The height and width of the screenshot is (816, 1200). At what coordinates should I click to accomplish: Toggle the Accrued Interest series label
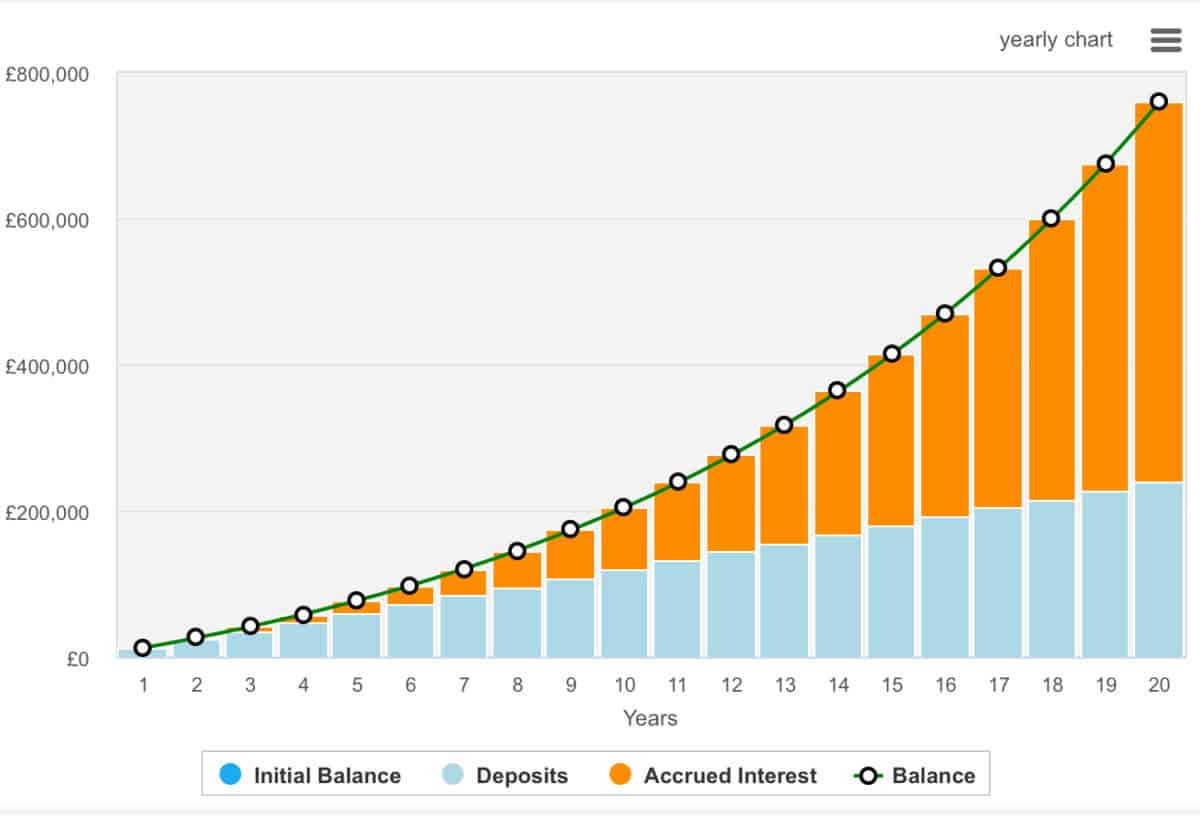click(730, 775)
